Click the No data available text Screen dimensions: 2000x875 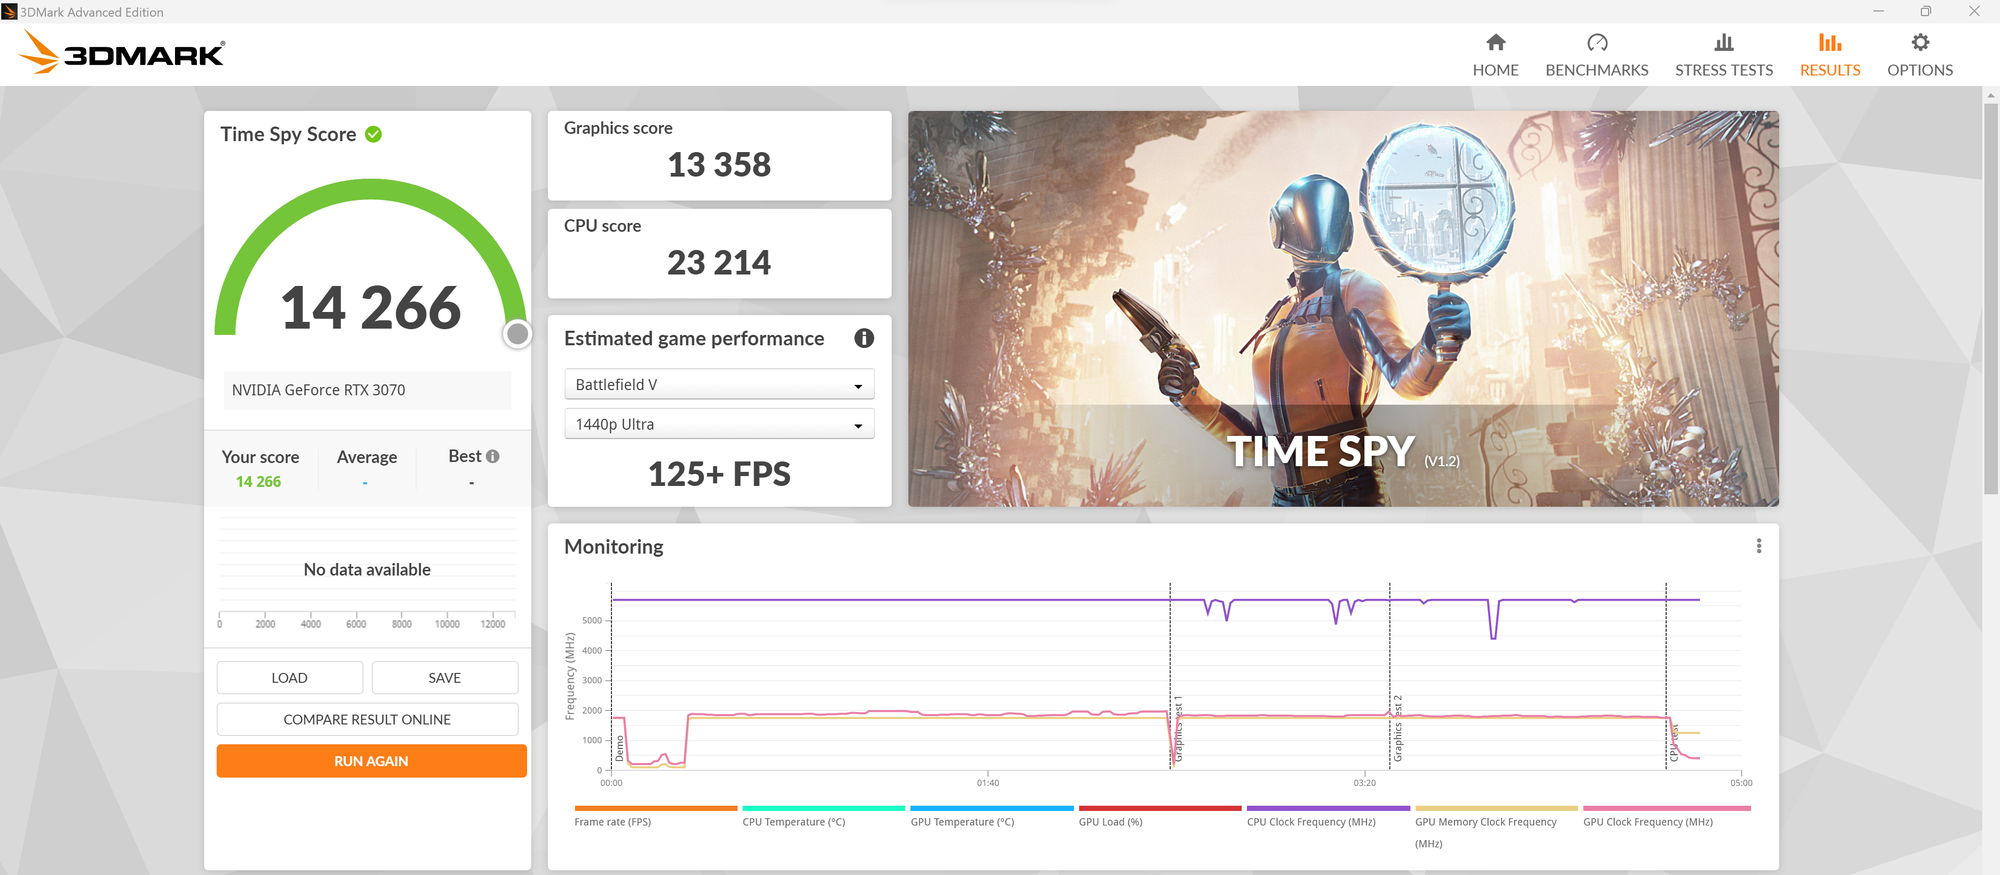367,570
